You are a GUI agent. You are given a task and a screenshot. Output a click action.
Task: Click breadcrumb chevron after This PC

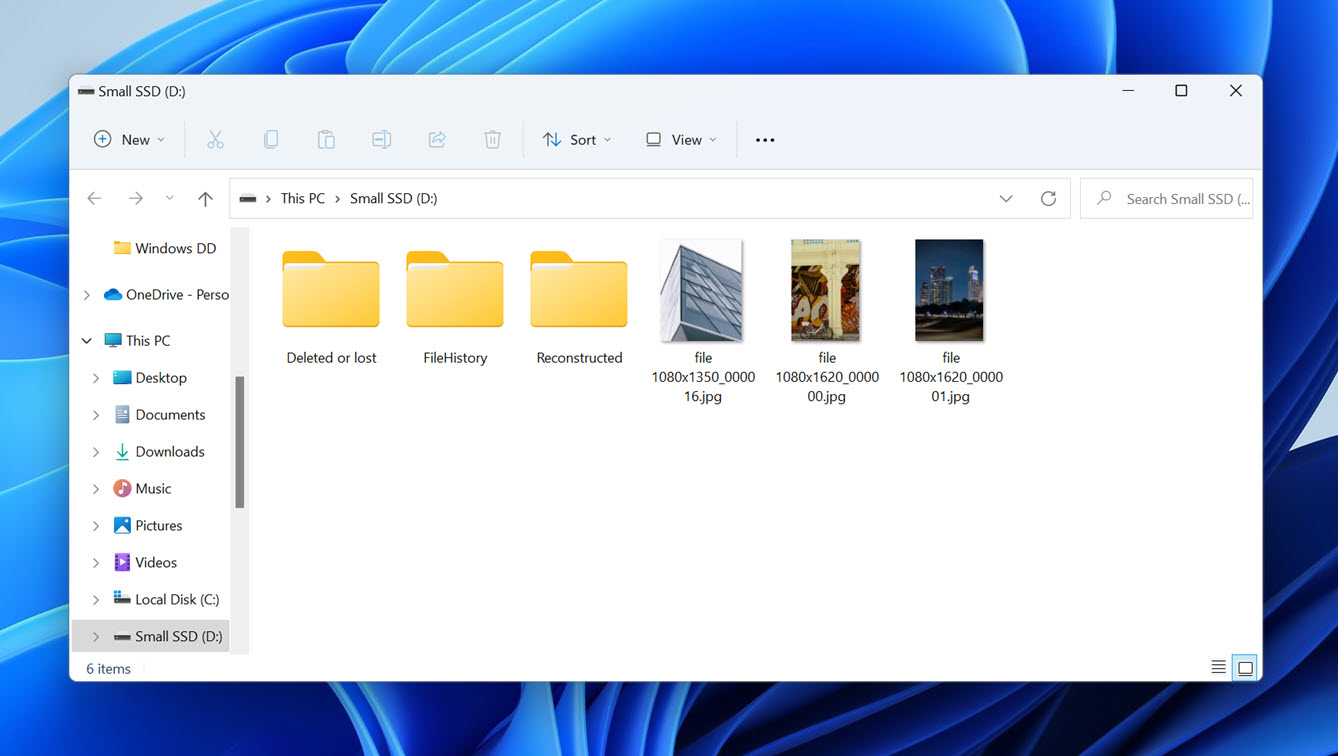[338, 199]
